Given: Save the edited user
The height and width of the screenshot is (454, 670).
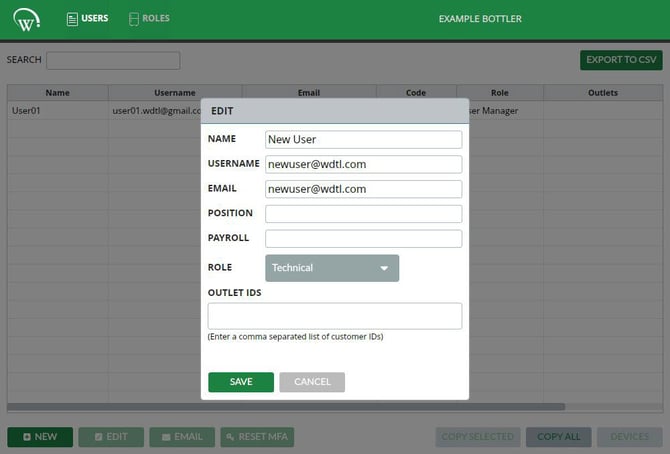Looking at the screenshot, I should pos(241,382).
